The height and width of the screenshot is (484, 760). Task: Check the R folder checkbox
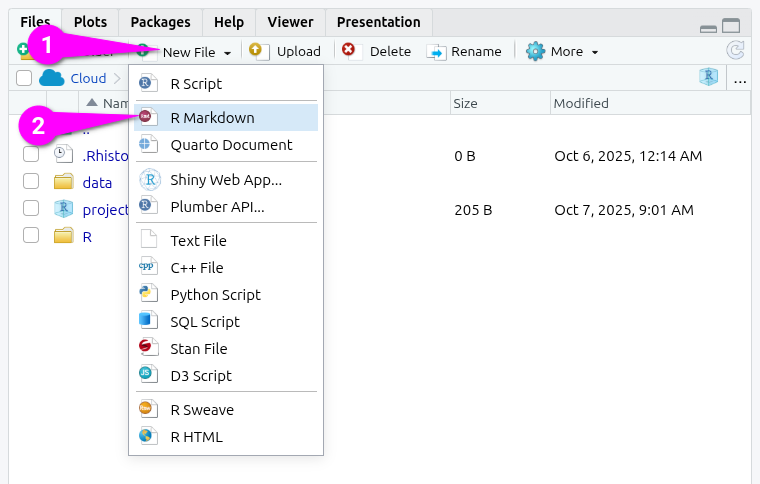pos(31,235)
